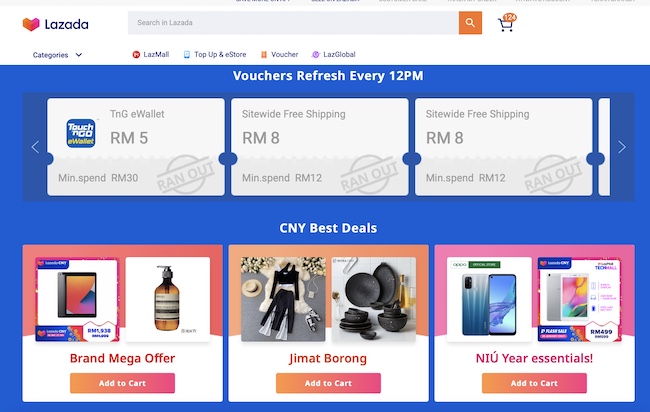
Task: Add NIÚ Year essentials to cart
Action: tap(534, 383)
